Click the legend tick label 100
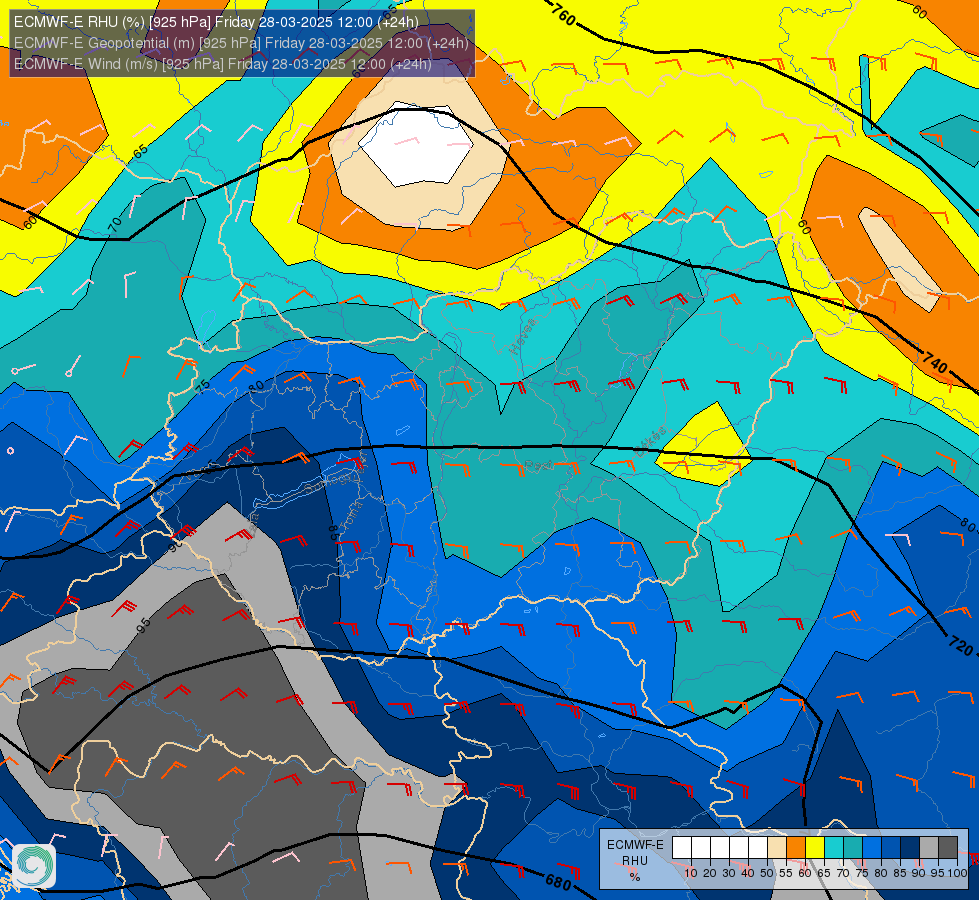979x900 pixels. click(957, 873)
